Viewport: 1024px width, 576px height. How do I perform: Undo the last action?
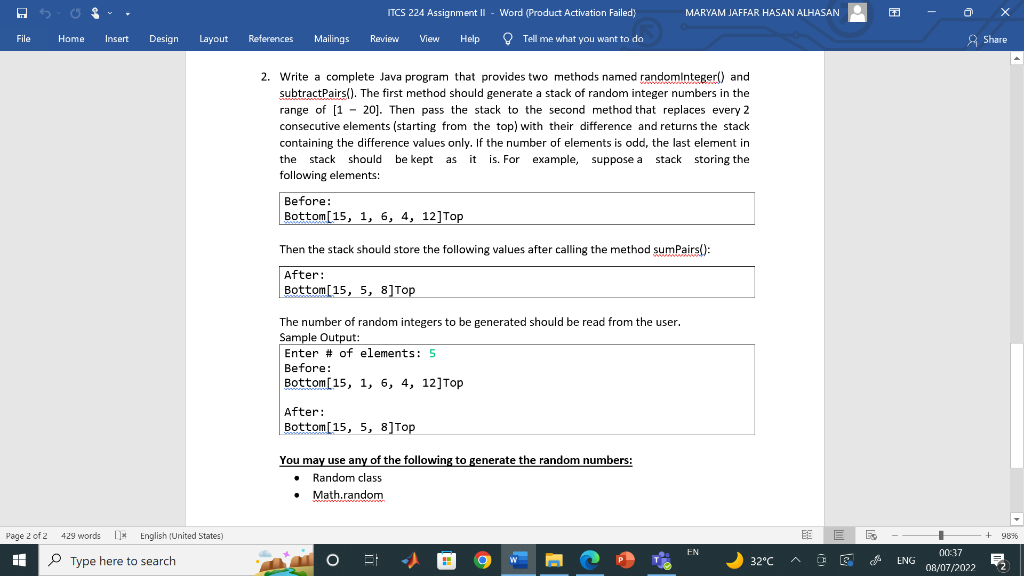coord(44,12)
